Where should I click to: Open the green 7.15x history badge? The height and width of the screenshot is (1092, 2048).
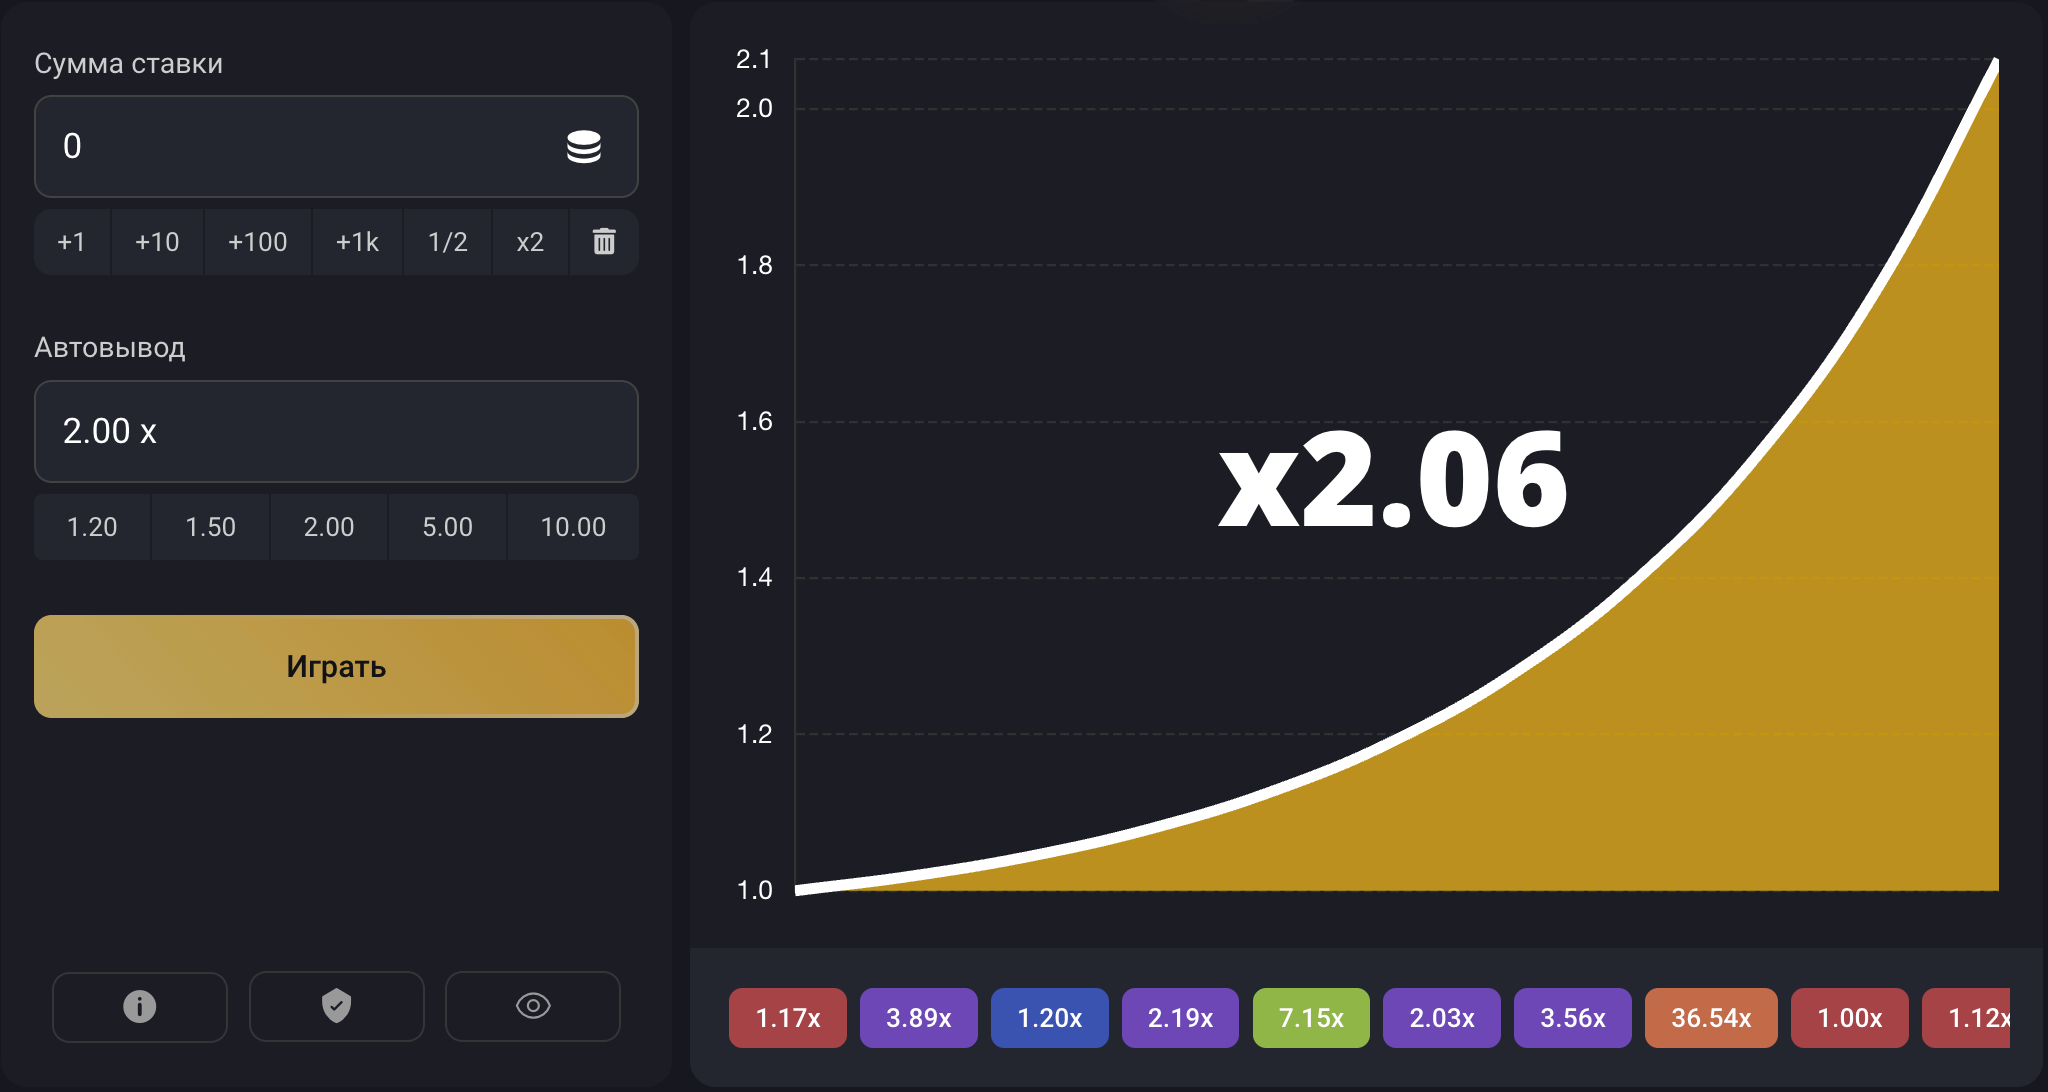tap(1311, 1018)
